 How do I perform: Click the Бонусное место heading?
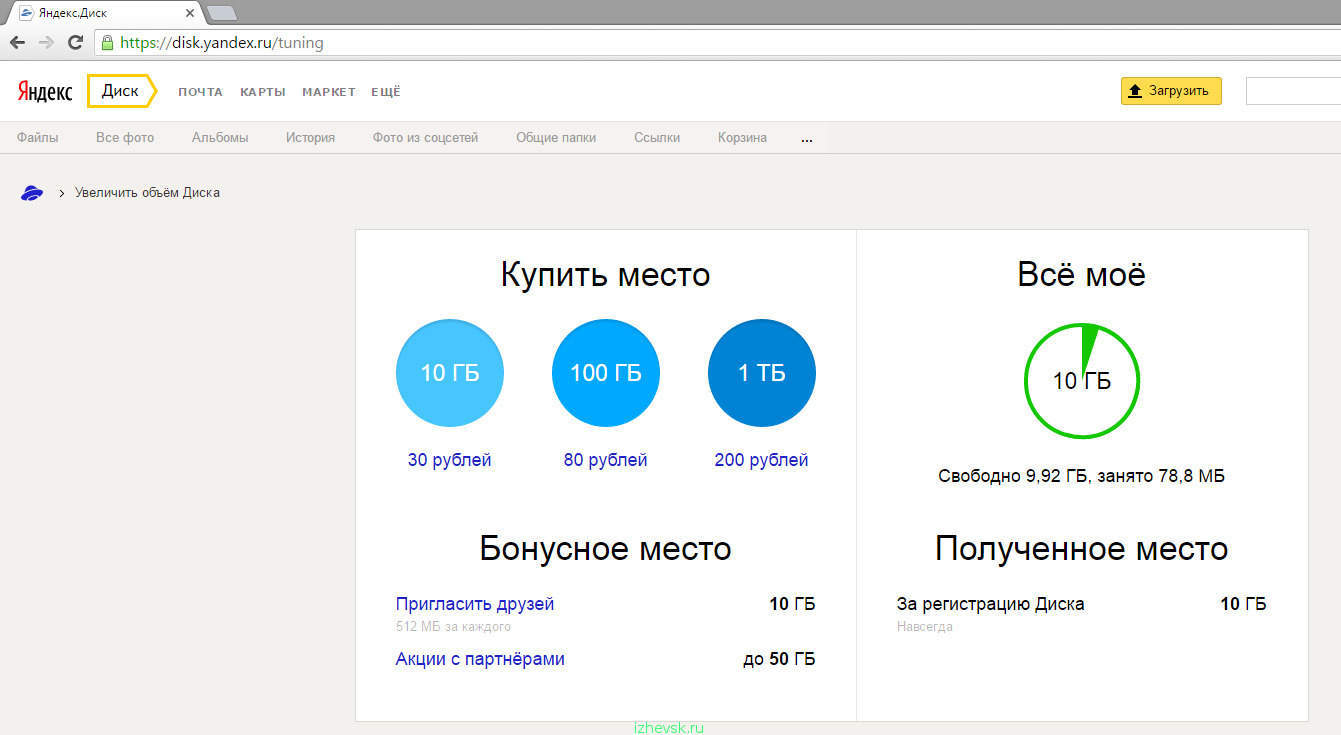click(606, 548)
